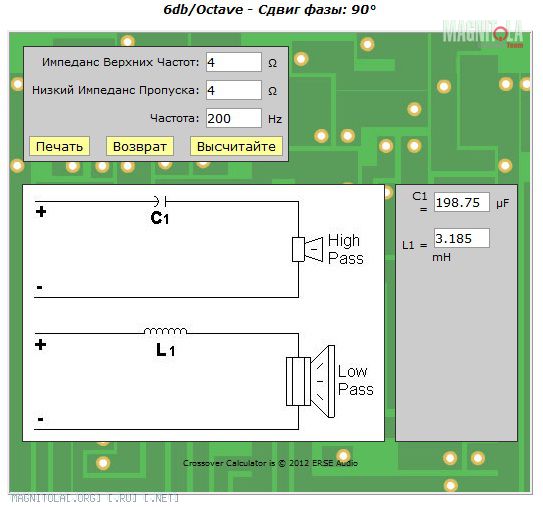Click the 6db/Octave heading
Viewport: 543px width, 507px height.
269,10
